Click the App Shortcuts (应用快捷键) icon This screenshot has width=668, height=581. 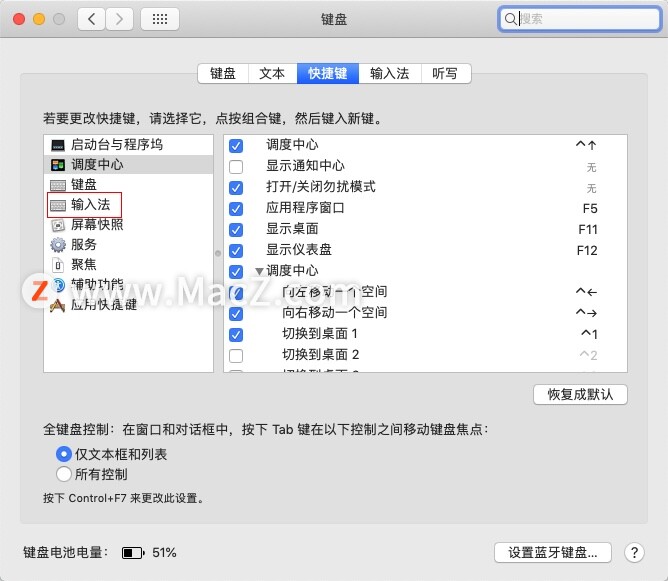58,305
